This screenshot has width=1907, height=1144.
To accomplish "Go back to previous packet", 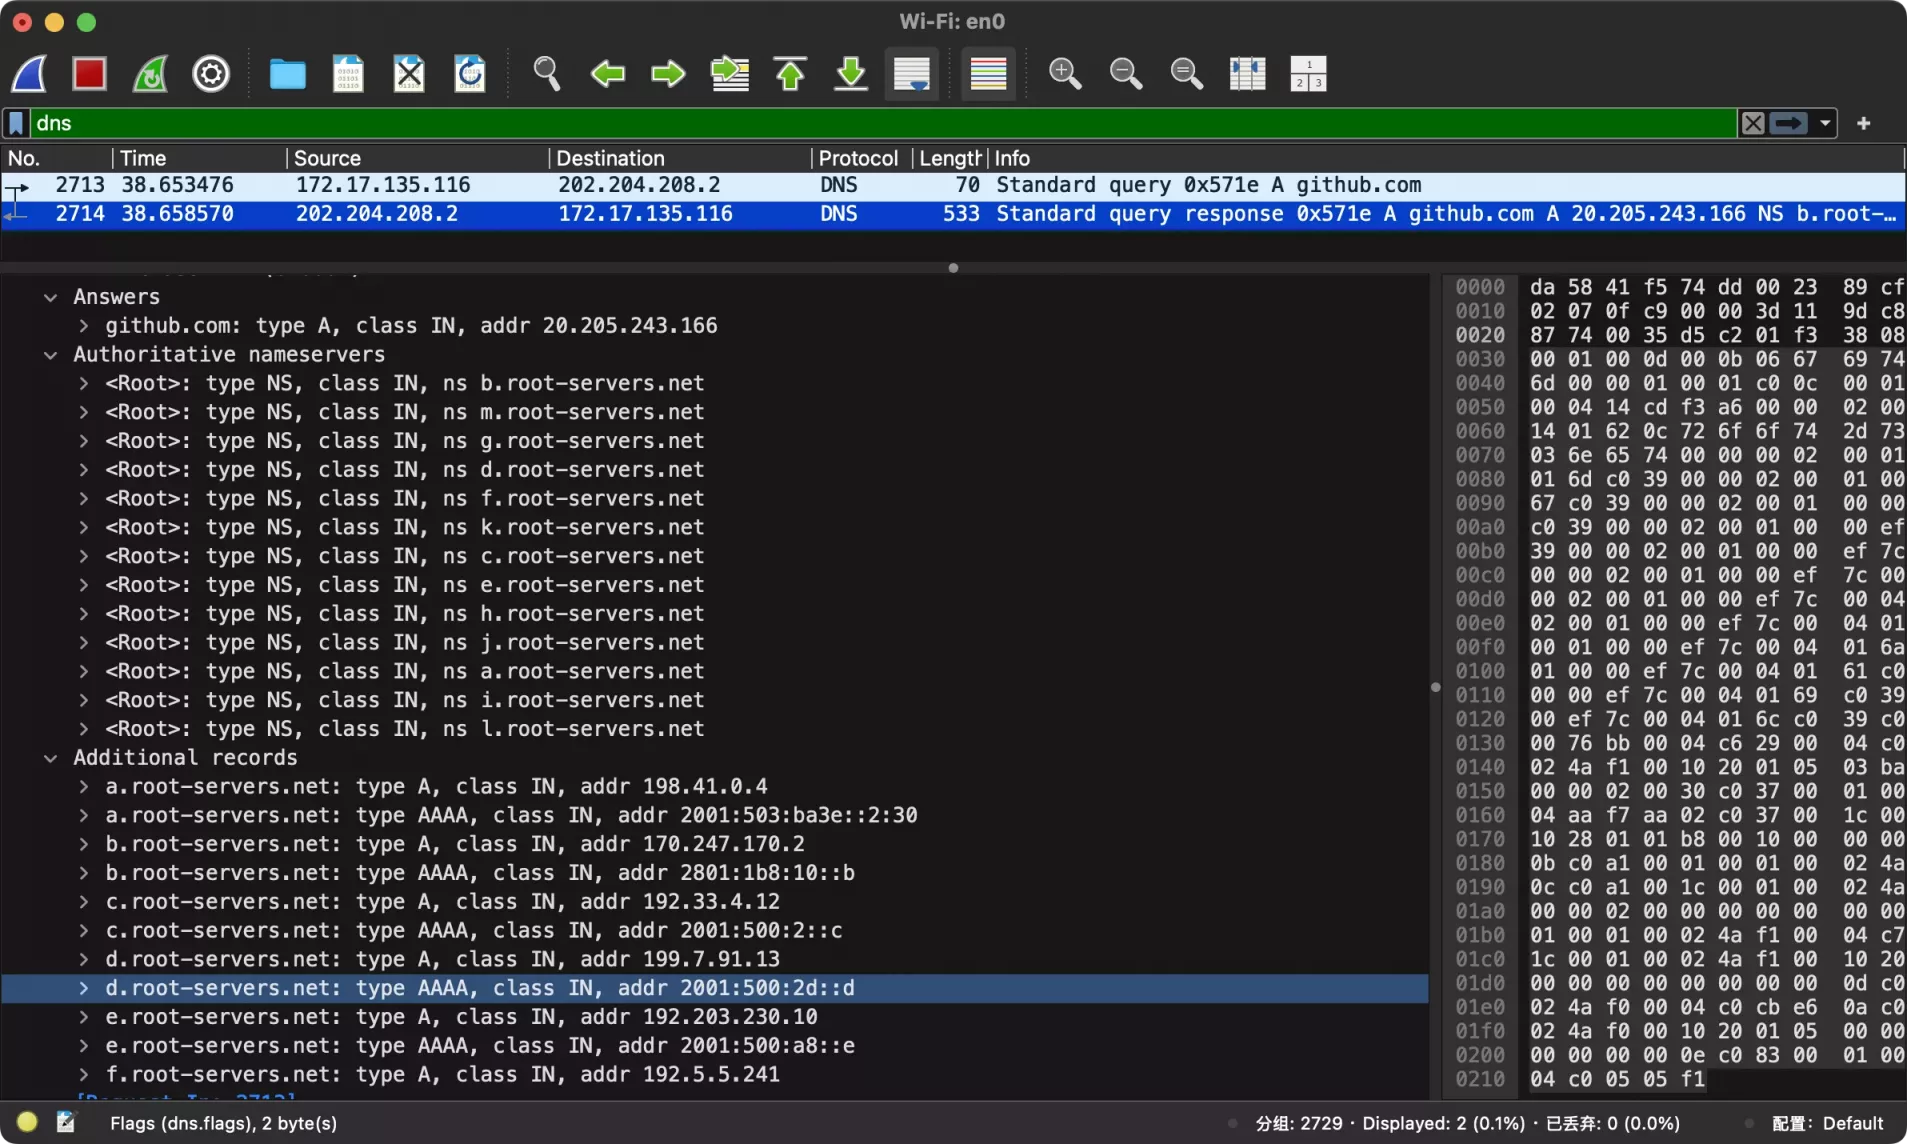I will tap(607, 74).
